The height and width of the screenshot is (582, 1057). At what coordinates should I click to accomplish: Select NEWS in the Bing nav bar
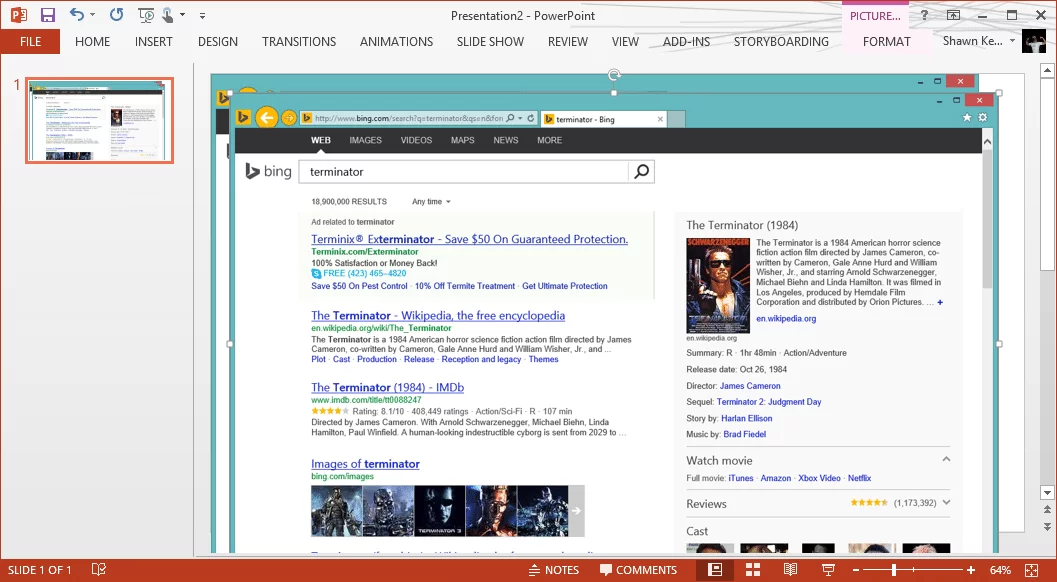[x=506, y=140]
